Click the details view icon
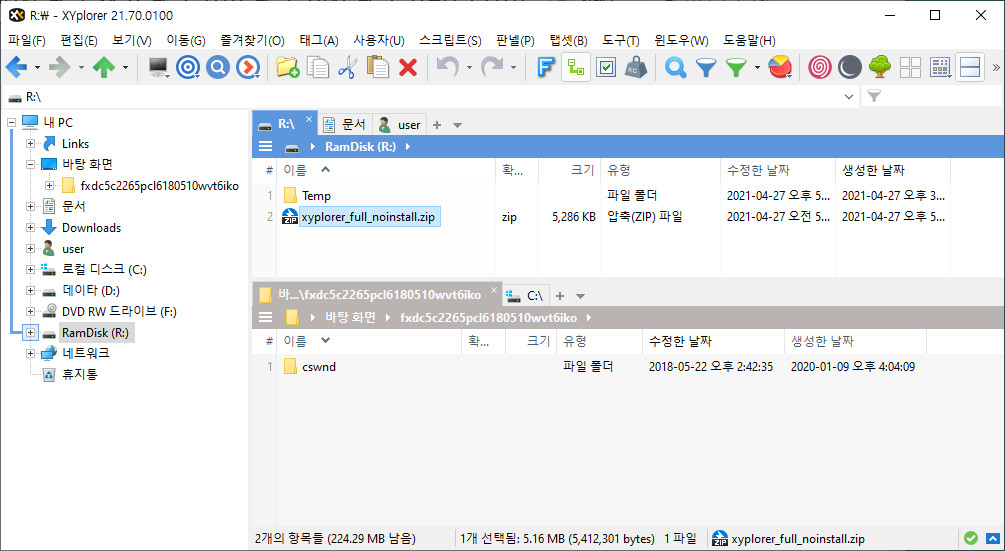Viewport: 1005px width, 551px height. point(940,67)
